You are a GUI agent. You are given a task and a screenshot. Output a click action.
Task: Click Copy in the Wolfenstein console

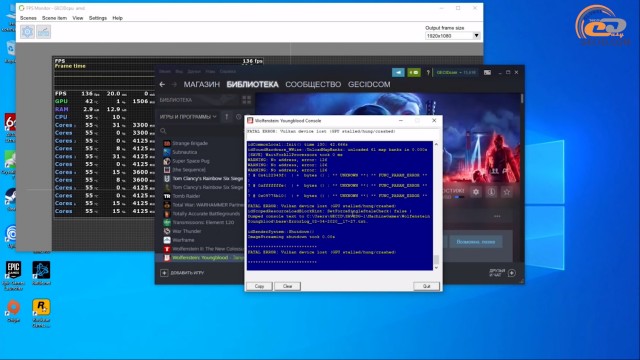pos(259,286)
